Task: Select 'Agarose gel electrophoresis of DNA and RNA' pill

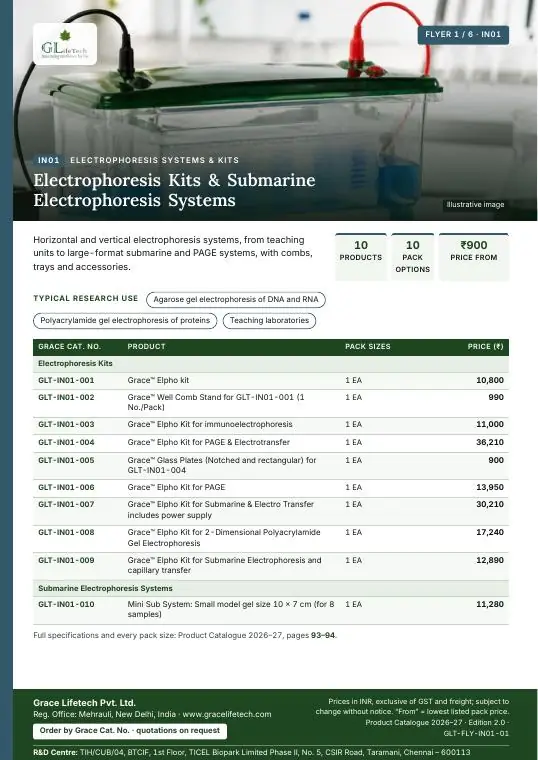Action: 236,300
